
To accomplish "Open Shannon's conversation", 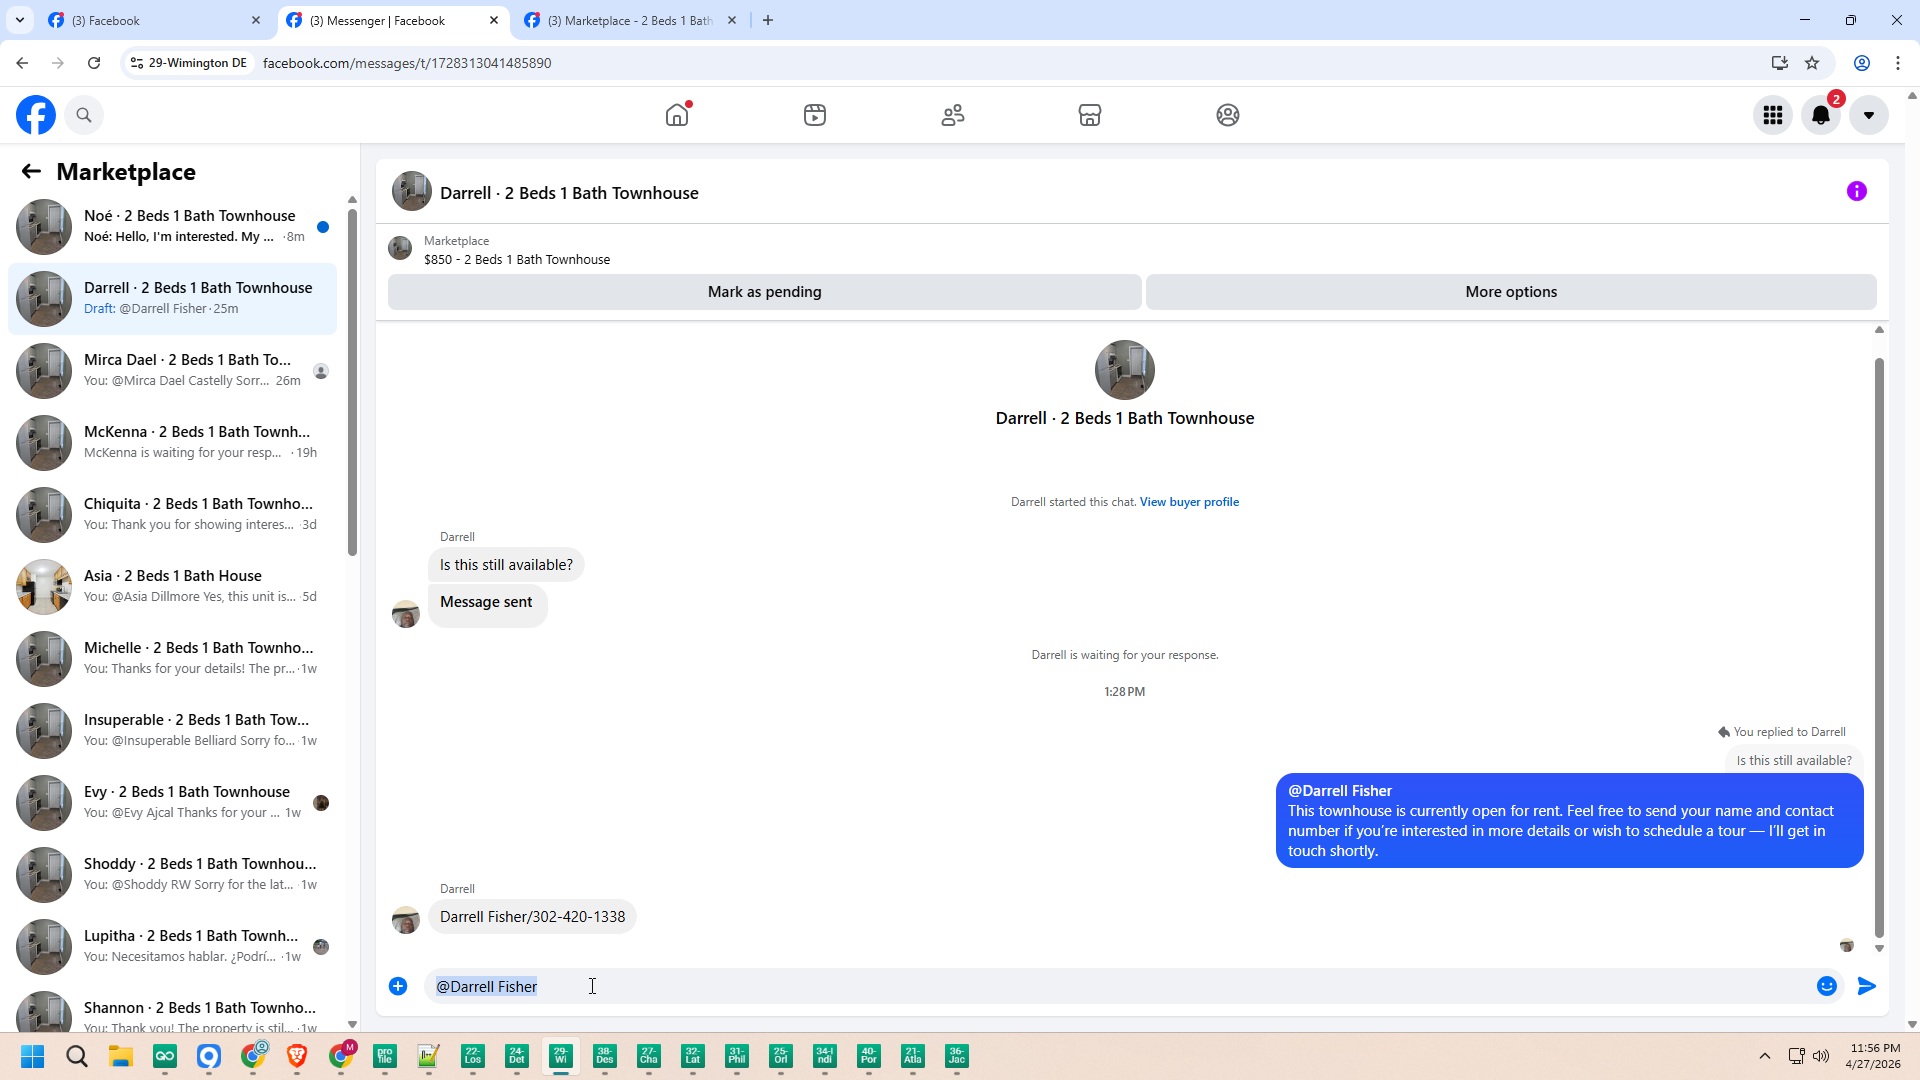I will coord(173,1010).
